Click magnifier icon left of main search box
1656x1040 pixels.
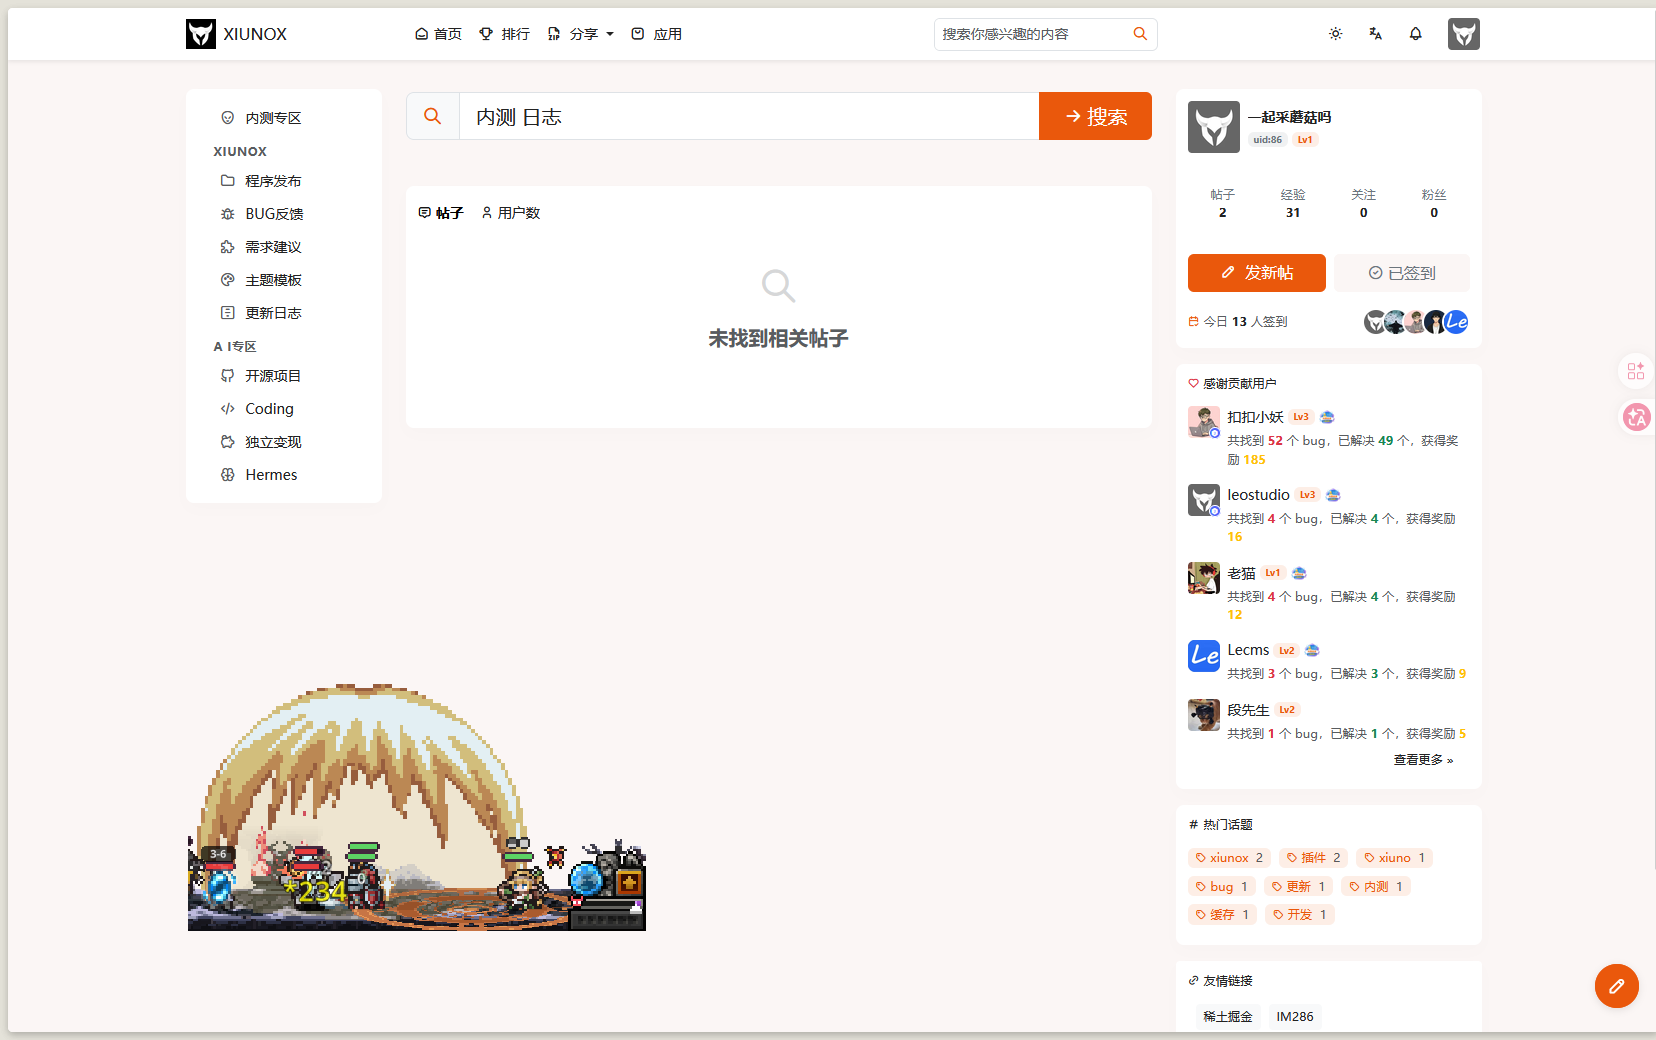pyautogui.click(x=433, y=116)
